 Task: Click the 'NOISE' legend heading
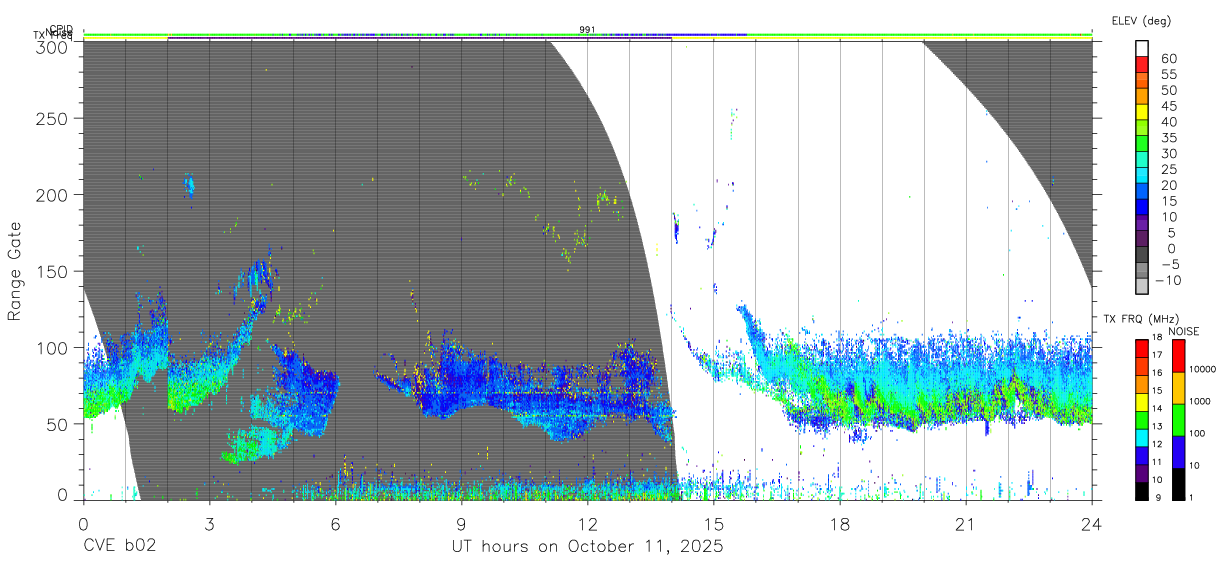point(1183,331)
